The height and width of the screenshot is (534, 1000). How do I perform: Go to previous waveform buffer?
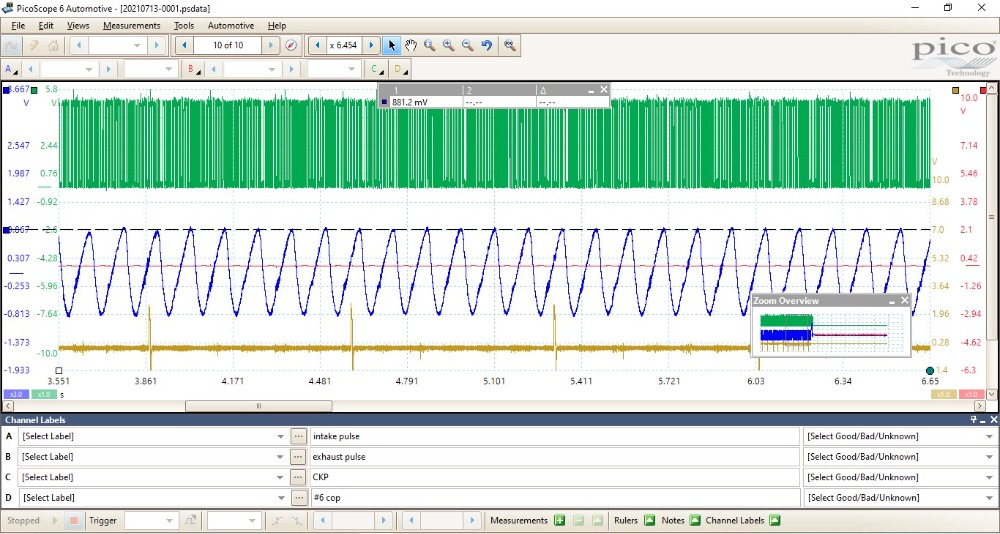click(x=184, y=45)
